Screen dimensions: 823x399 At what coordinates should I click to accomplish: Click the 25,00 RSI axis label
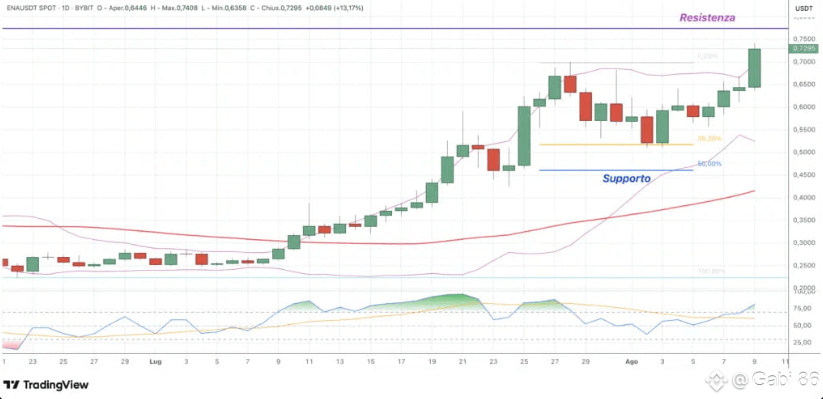coord(803,343)
